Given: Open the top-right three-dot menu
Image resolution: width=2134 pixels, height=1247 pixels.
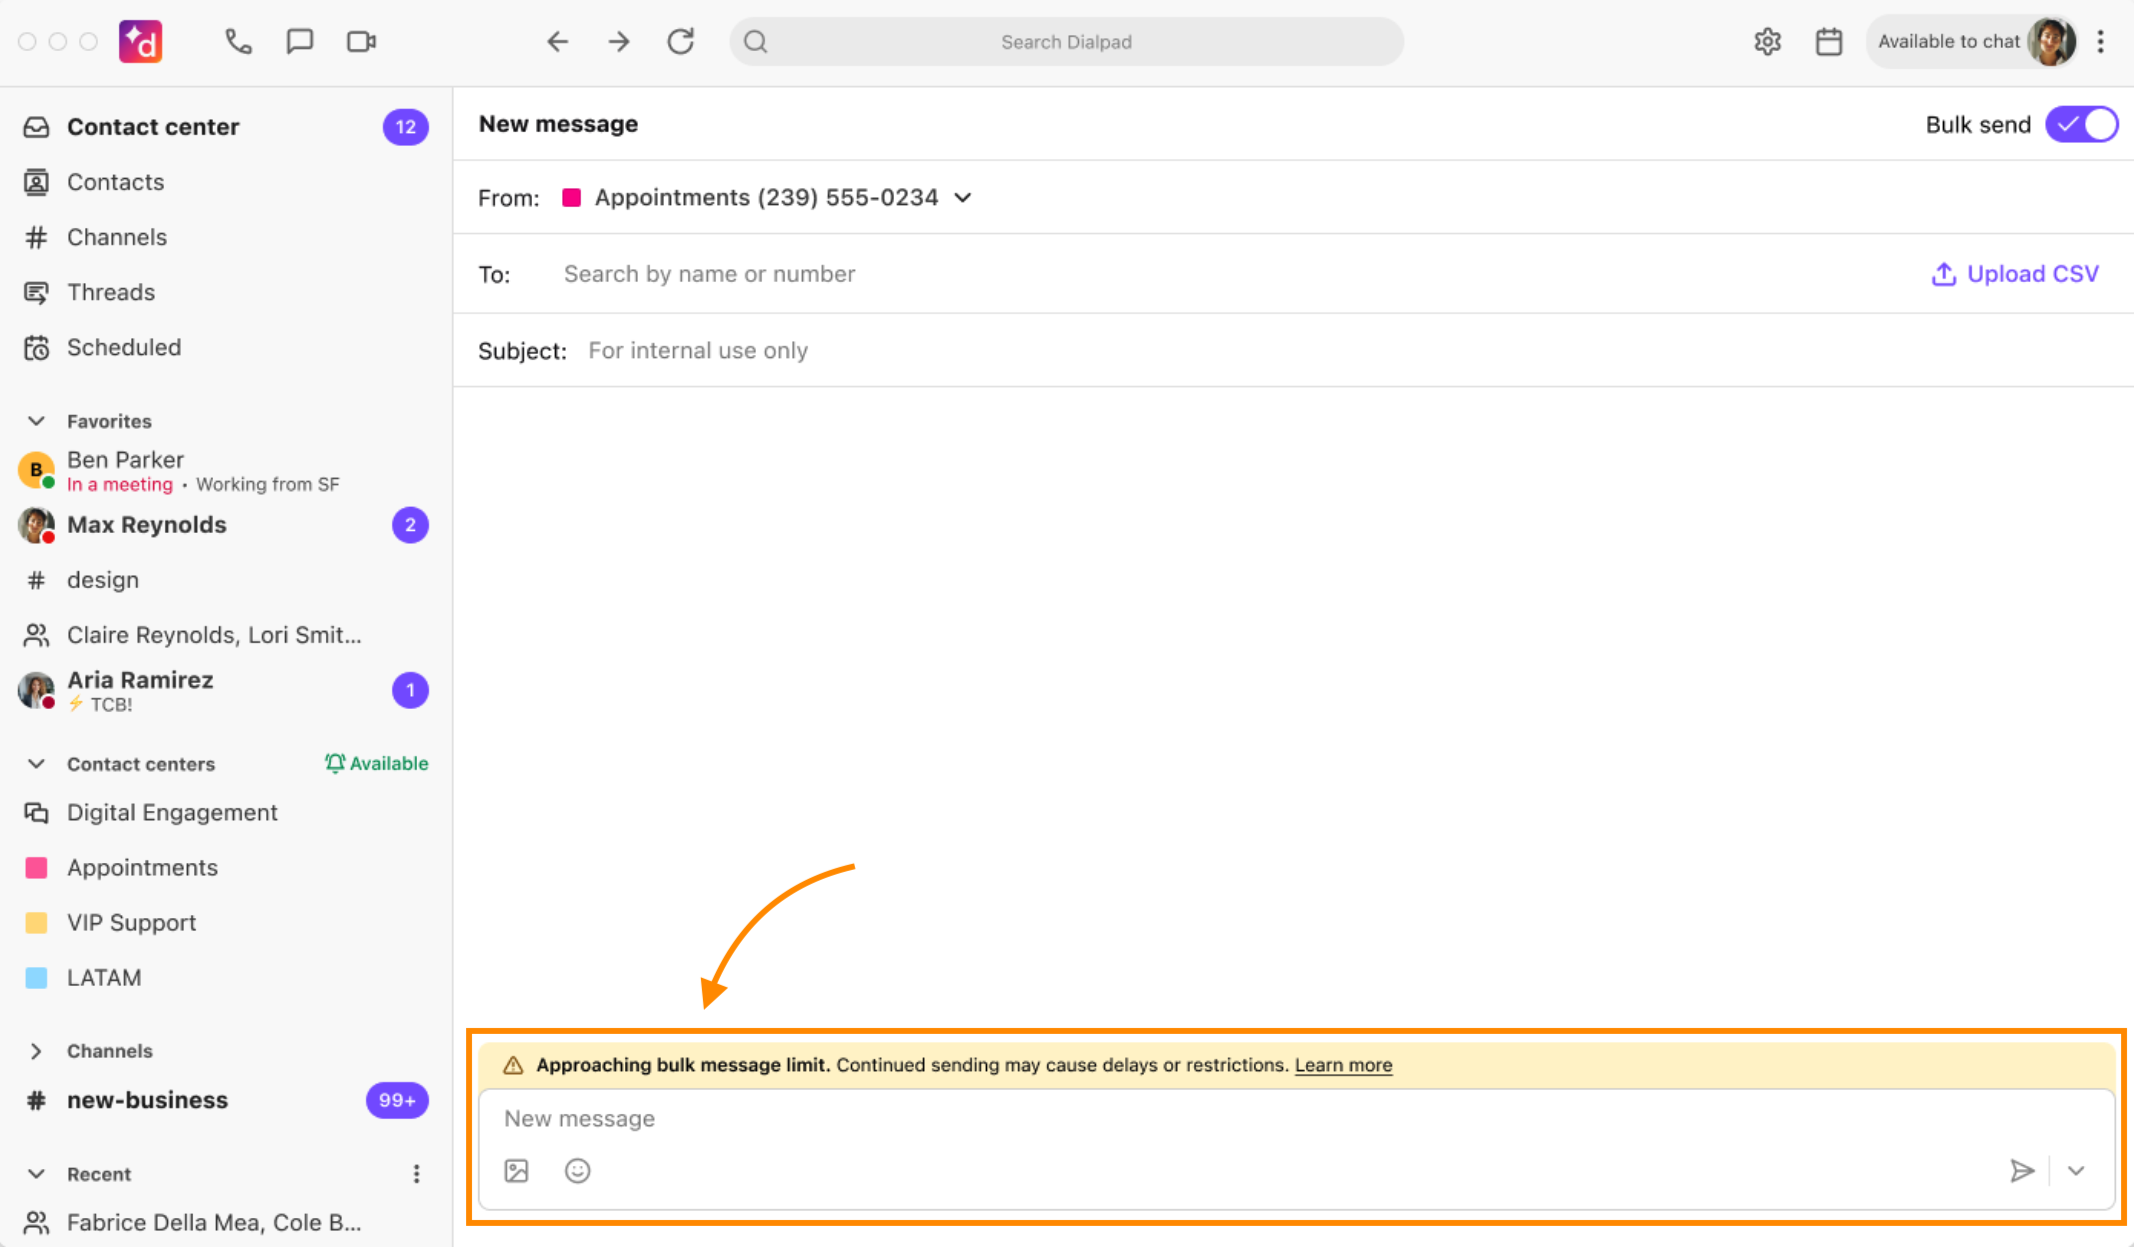Looking at the screenshot, I should tap(2101, 41).
